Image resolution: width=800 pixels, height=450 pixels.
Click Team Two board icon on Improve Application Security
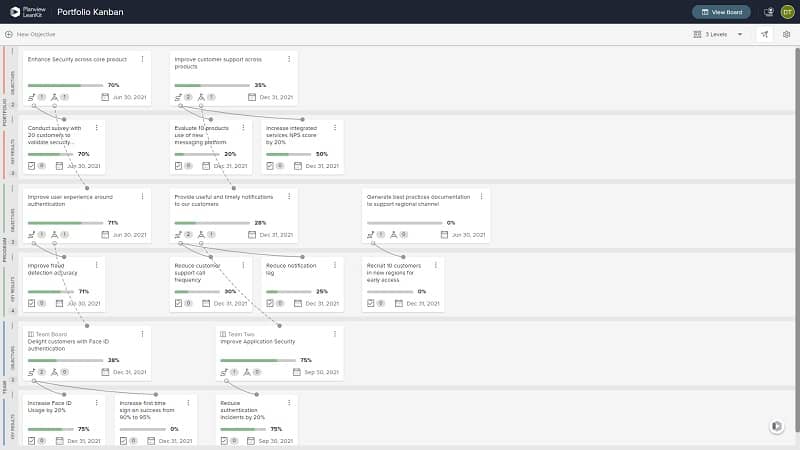tap(223, 334)
